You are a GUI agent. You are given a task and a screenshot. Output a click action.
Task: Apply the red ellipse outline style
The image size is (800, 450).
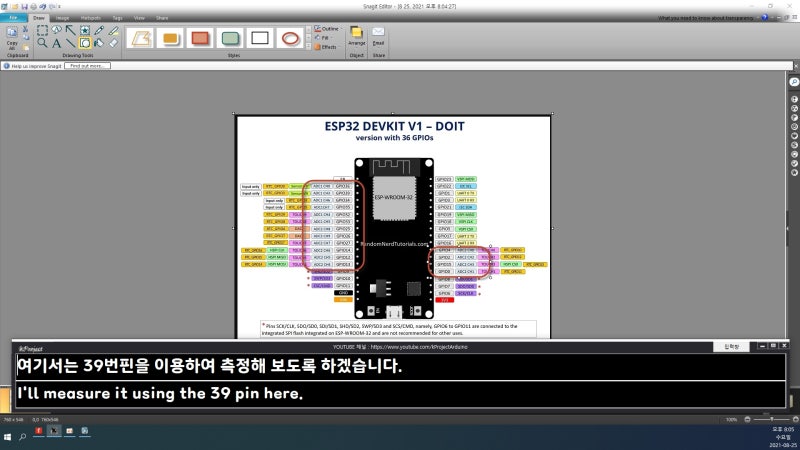290,38
